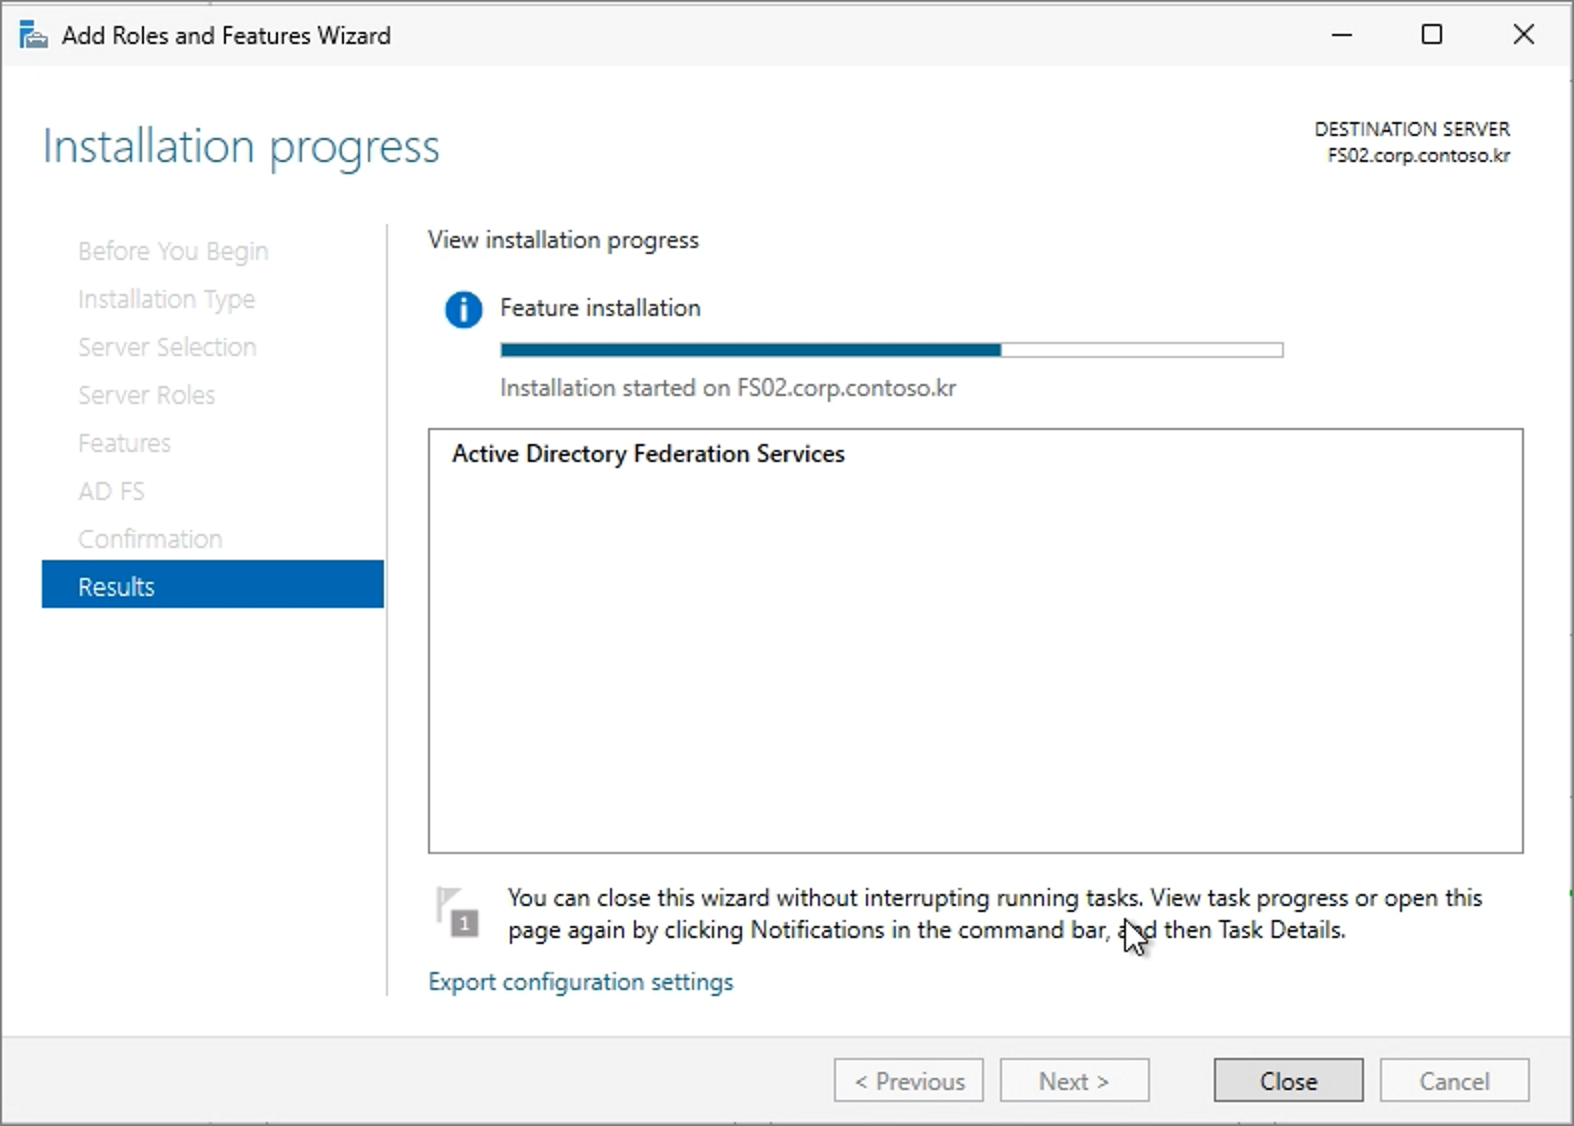Click the 'View installation progress' heading
The image size is (1574, 1126).
563,240
